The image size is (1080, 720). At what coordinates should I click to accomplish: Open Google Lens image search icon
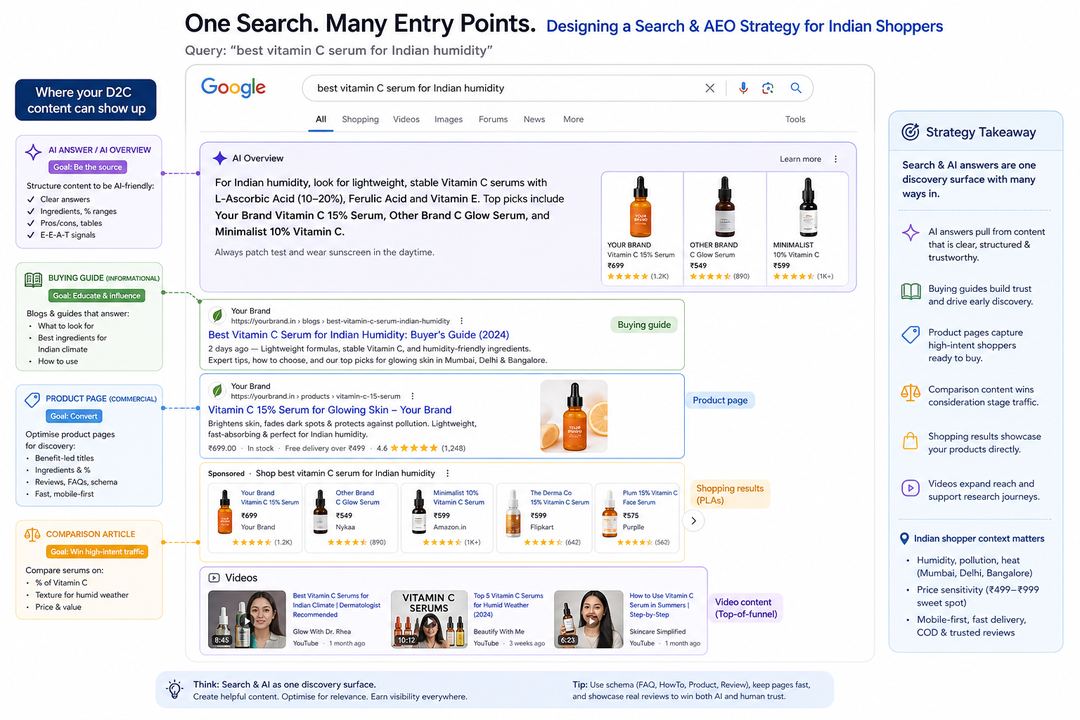[x=768, y=88]
